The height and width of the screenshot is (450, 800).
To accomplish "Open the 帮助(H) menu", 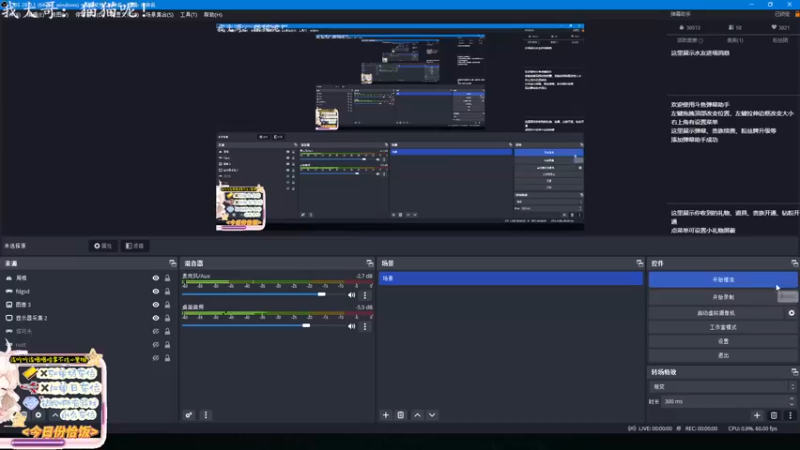I will pos(213,15).
